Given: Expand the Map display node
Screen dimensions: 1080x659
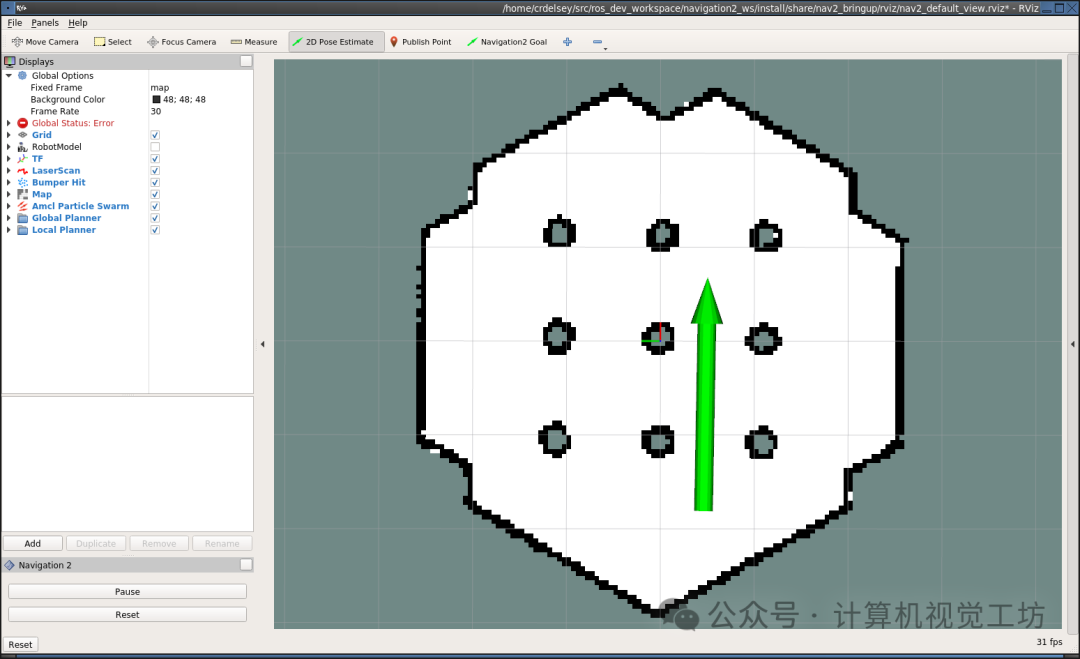Looking at the screenshot, I should (8, 194).
